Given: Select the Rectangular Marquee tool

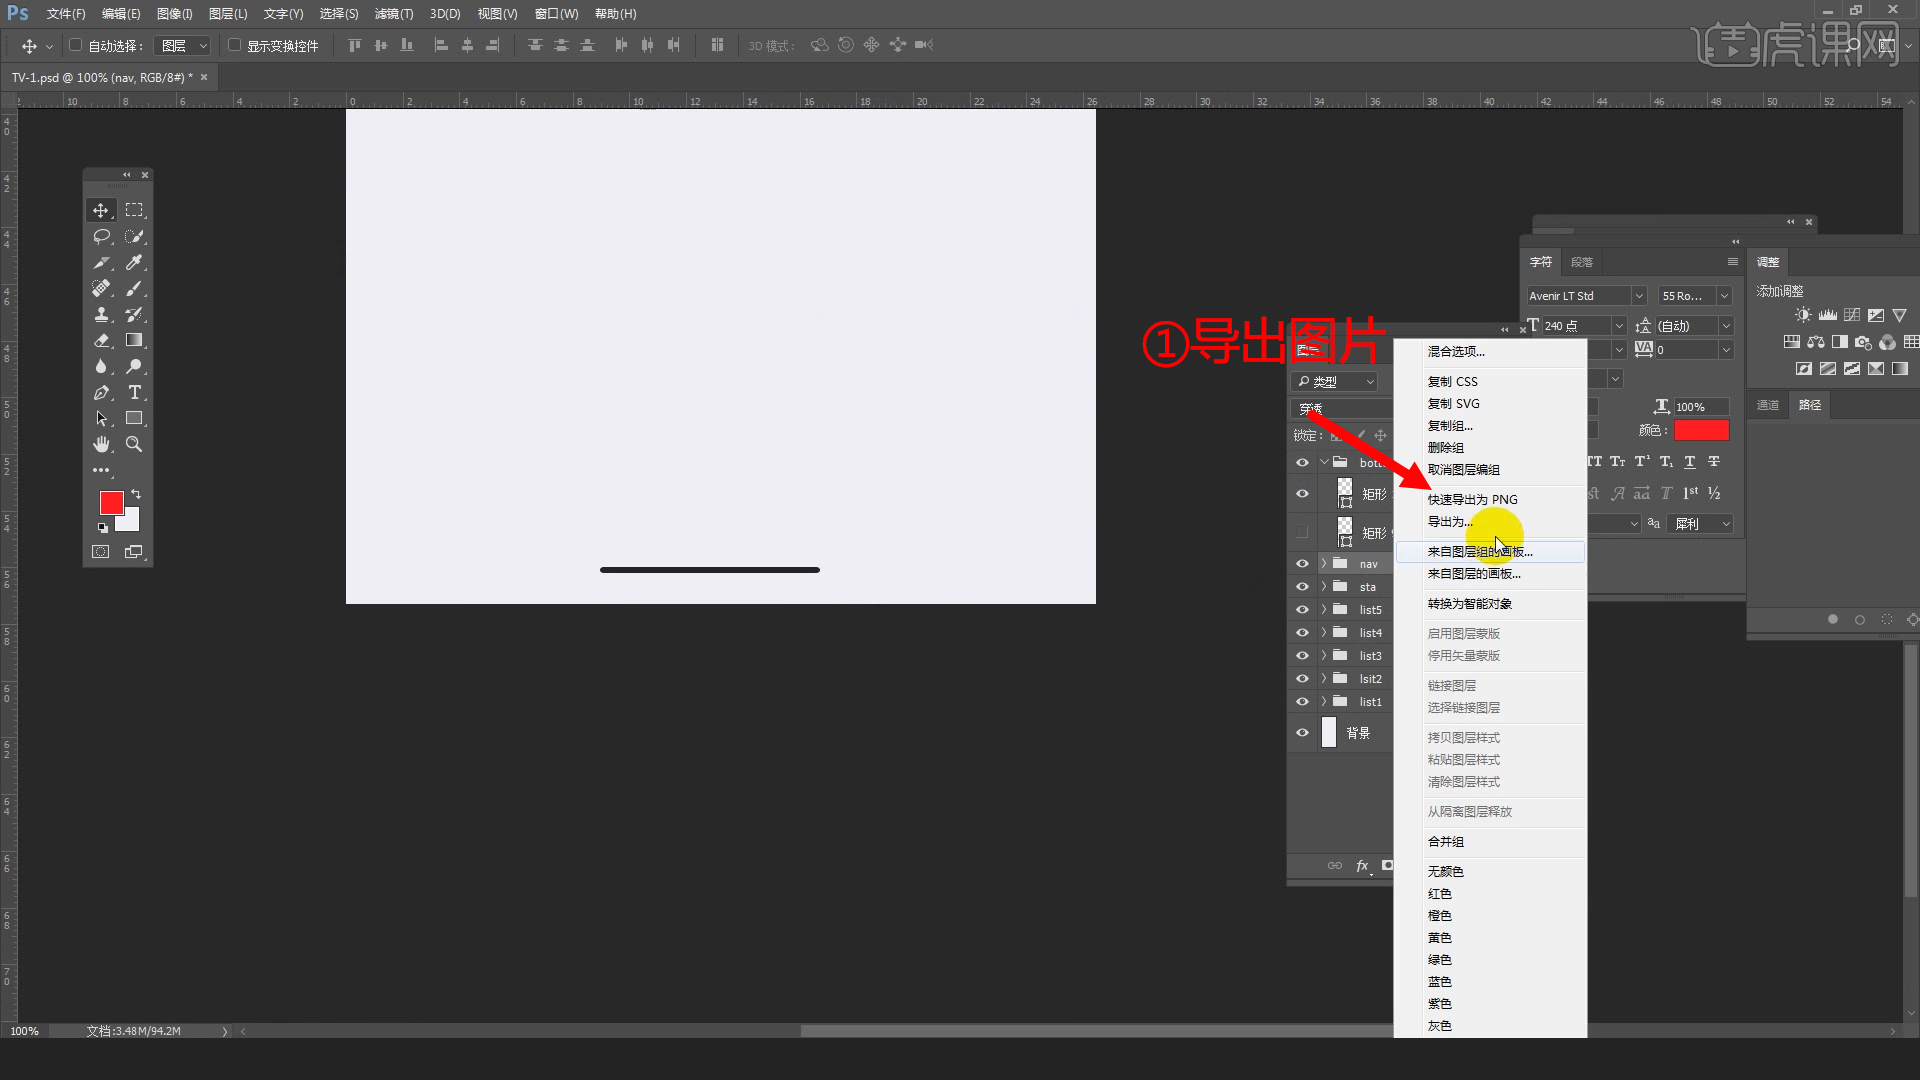Looking at the screenshot, I should 134,210.
